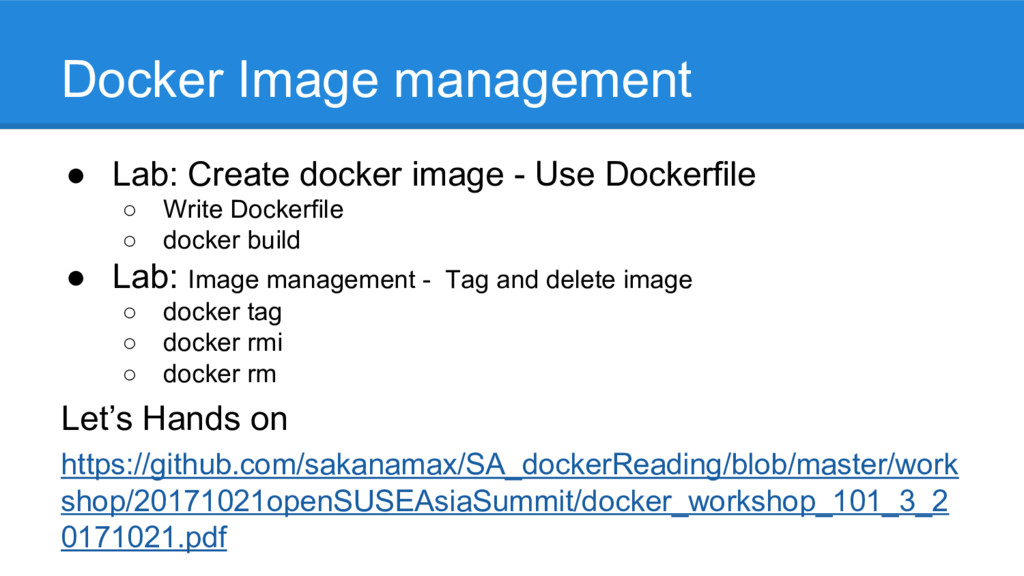Click 'Tag and delete image' text
The width and height of the screenshot is (1024, 576).
pyautogui.click(x=568, y=280)
